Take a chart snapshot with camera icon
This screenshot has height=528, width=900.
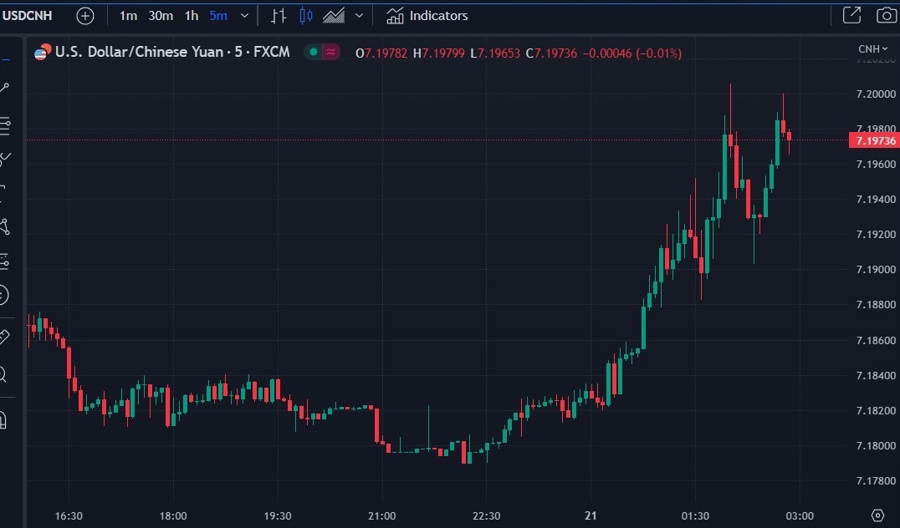point(887,15)
